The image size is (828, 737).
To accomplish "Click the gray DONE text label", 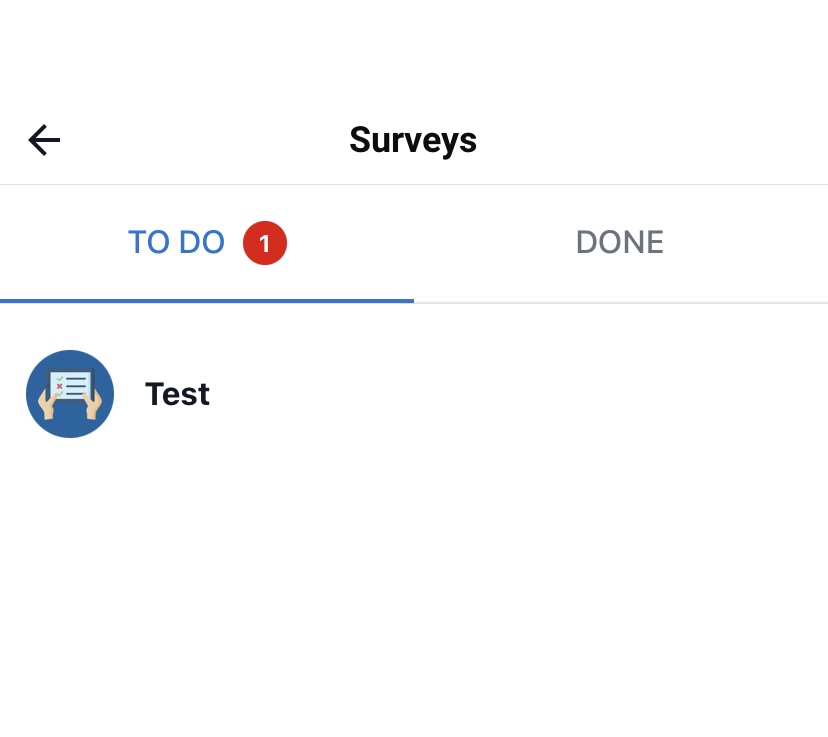I will click(x=620, y=243).
